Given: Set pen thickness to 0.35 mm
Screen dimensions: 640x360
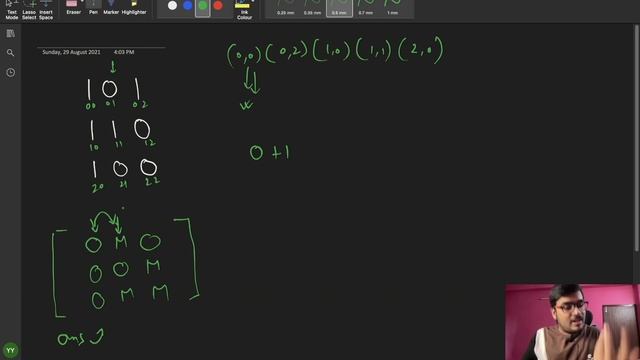Looking at the screenshot, I should 312,8.
